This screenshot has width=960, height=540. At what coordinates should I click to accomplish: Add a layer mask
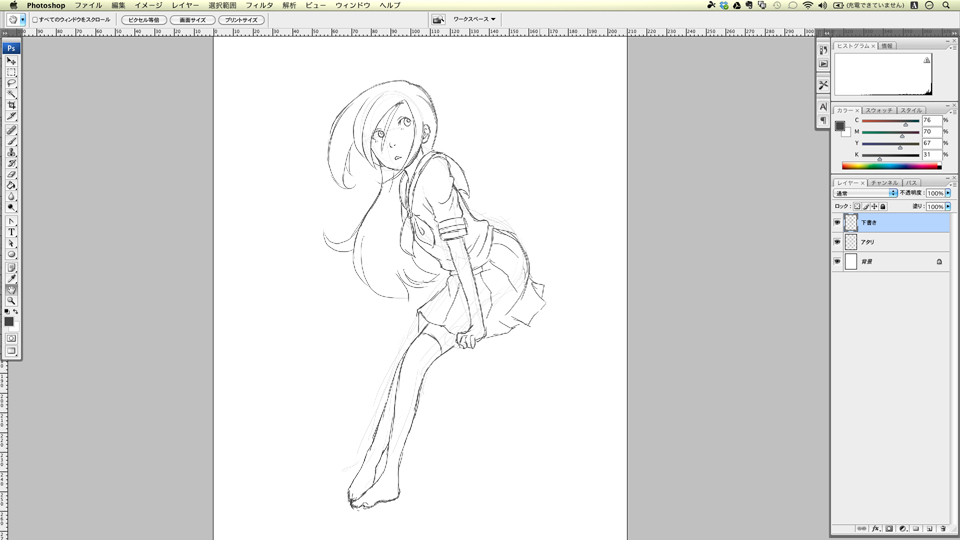tap(889, 528)
